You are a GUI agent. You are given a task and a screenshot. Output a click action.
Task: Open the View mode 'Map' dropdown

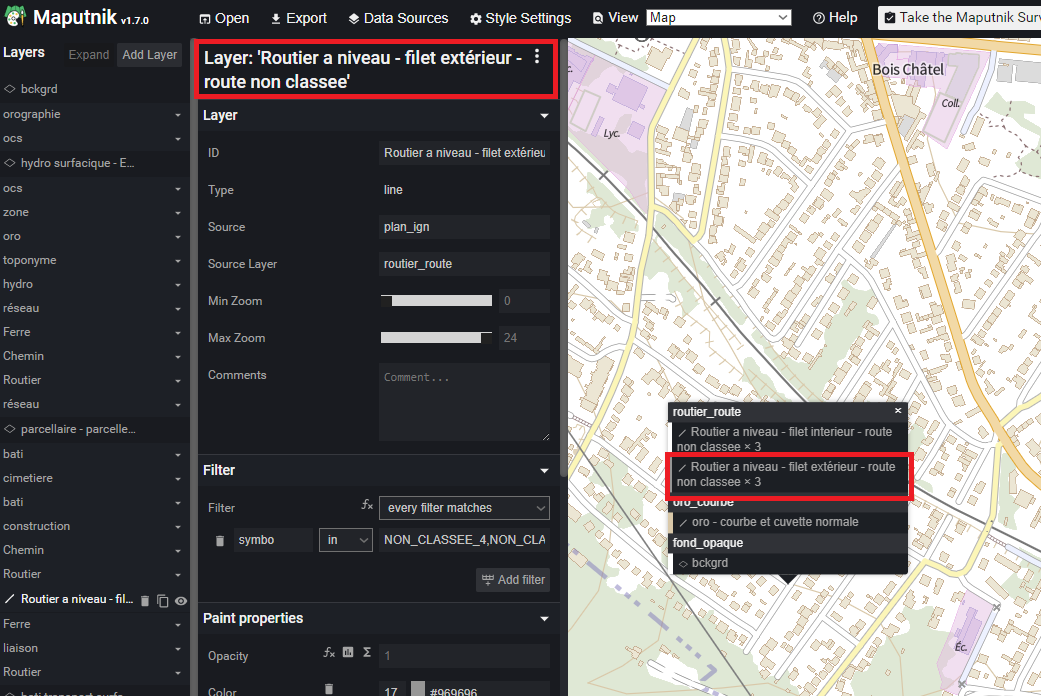719,18
